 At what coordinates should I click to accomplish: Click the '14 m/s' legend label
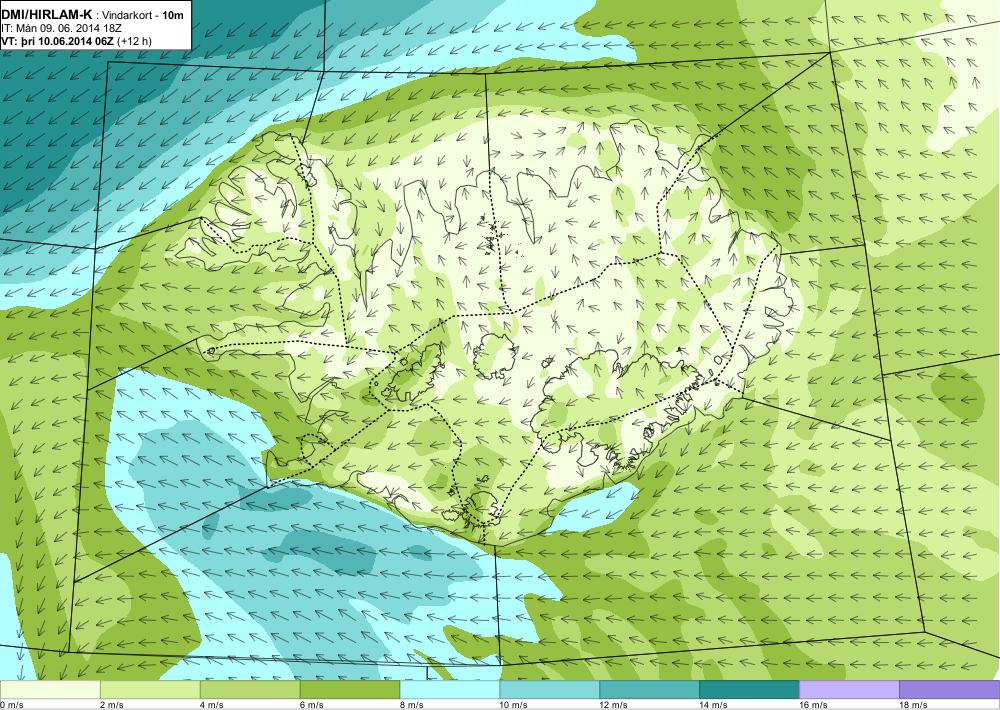[714, 704]
